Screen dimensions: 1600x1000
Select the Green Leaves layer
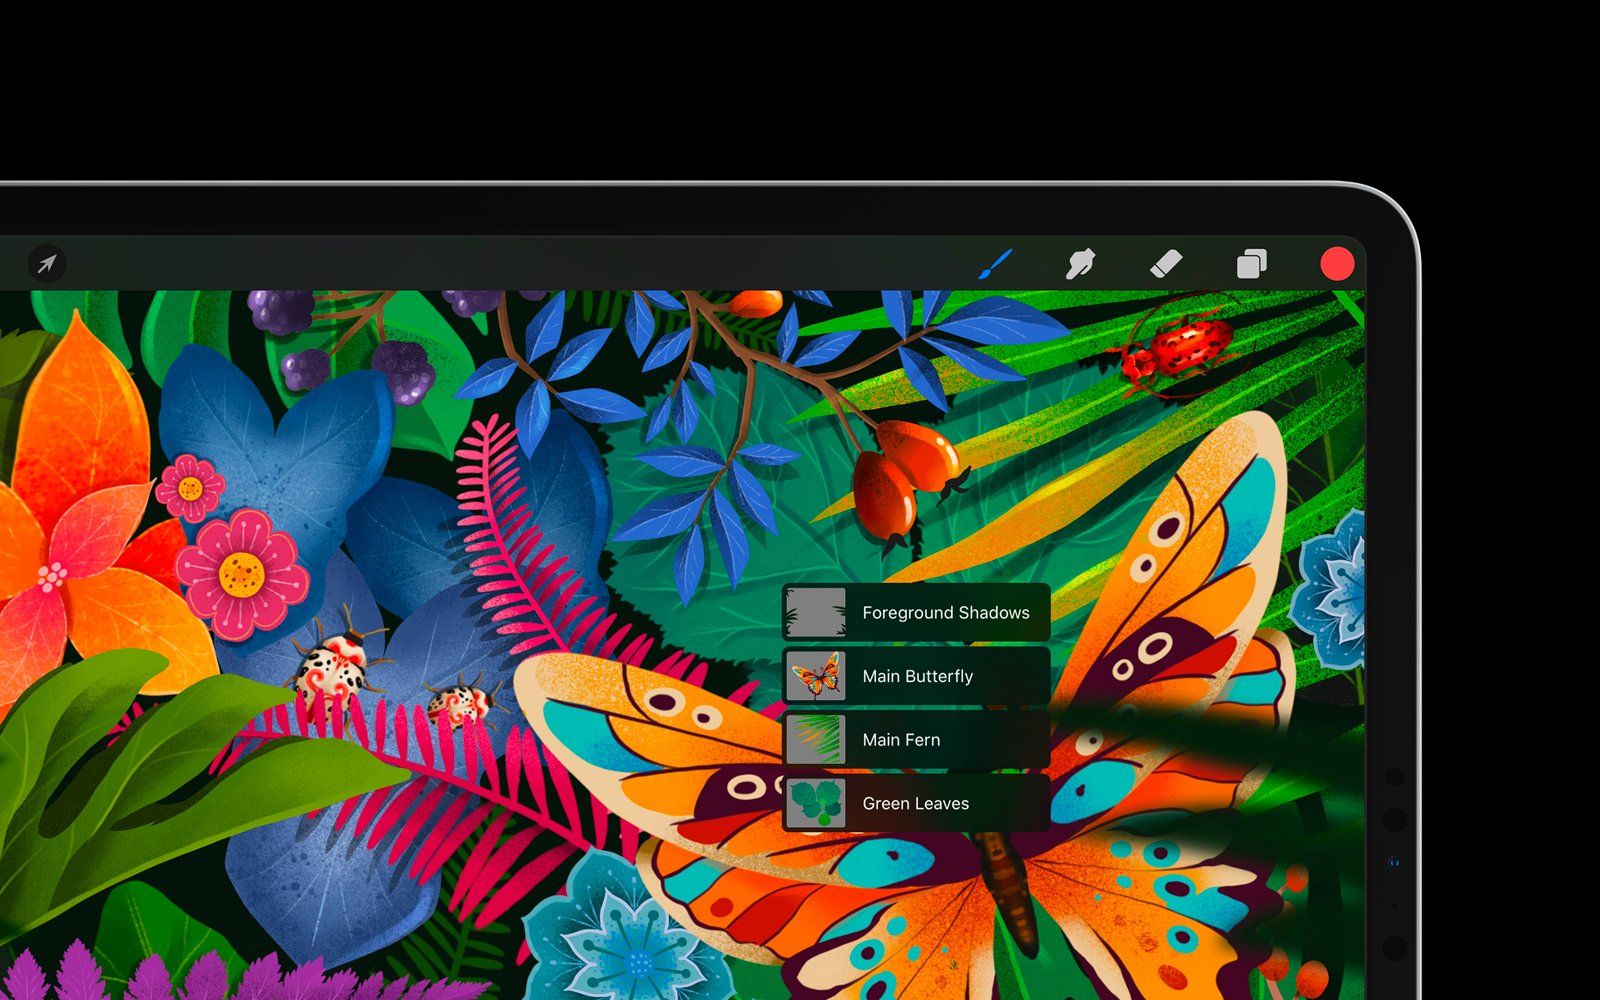point(916,803)
